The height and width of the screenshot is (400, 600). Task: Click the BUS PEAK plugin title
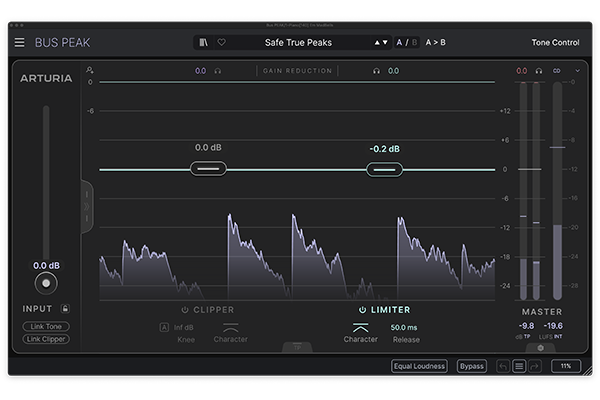[62, 42]
